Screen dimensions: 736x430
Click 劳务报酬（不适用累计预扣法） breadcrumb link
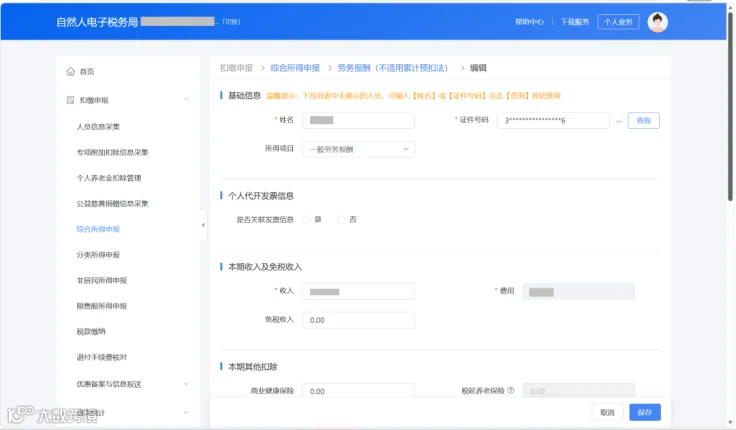coord(392,68)
